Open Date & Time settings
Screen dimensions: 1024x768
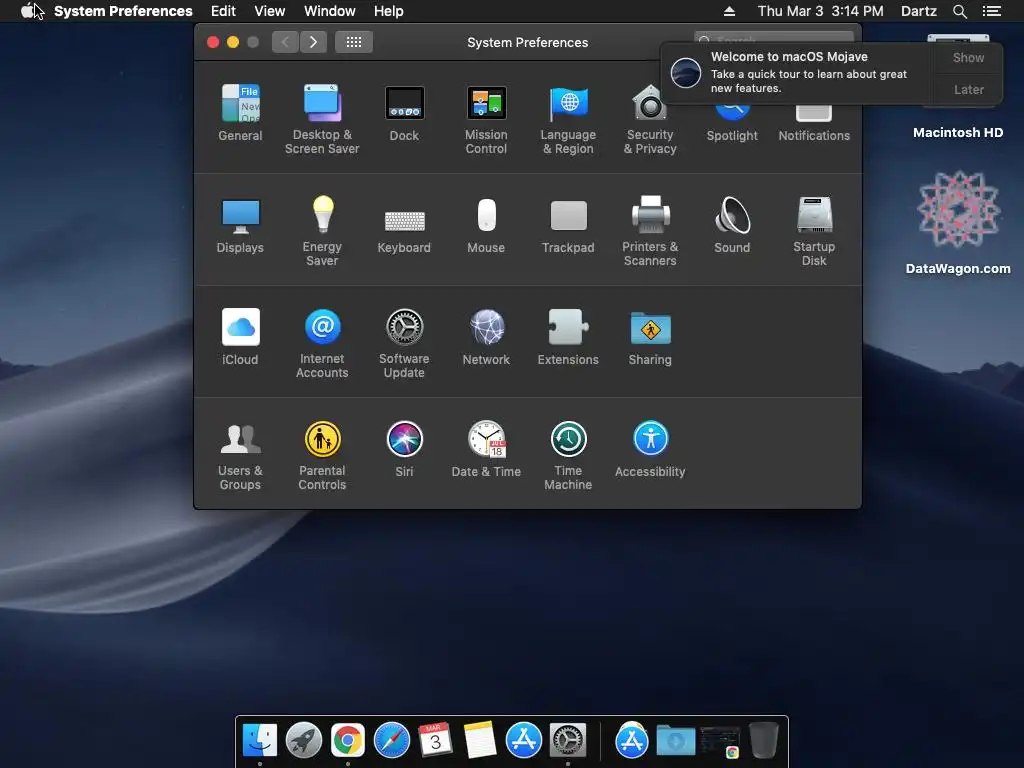click(486, 449)
